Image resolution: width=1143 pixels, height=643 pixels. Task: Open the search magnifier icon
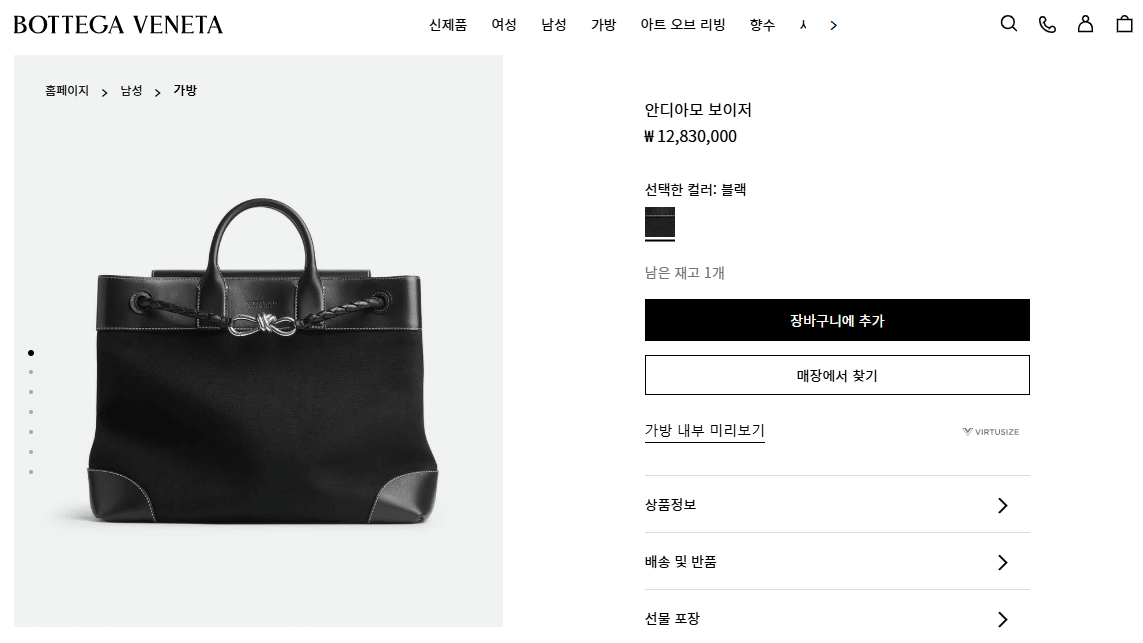tap(1008, 24)
